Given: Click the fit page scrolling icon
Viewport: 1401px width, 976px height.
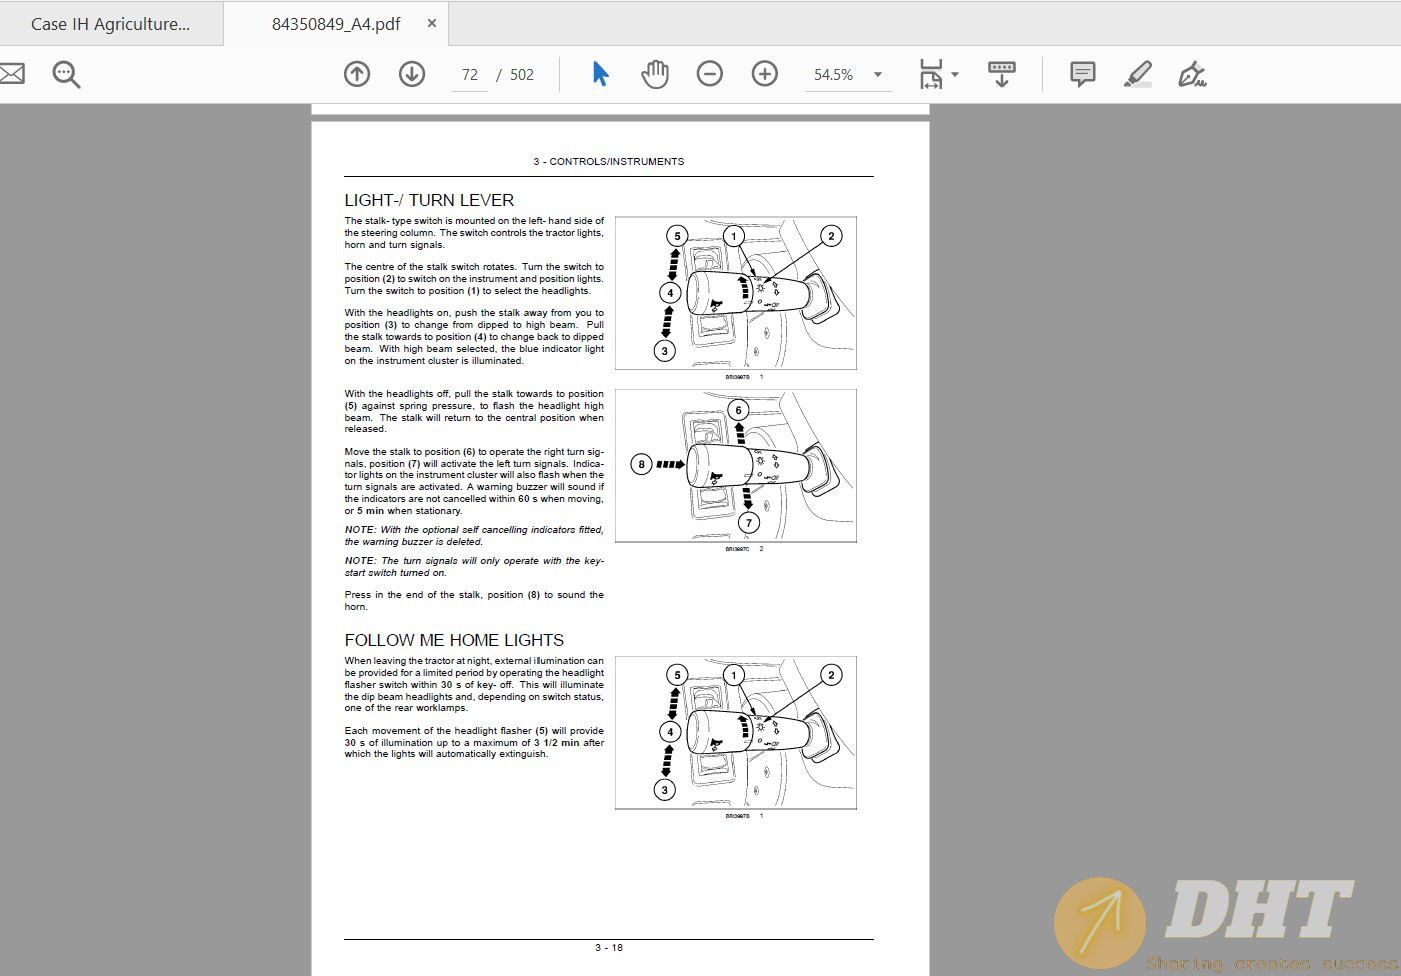Looking at the screenshot, I should 931,74.
